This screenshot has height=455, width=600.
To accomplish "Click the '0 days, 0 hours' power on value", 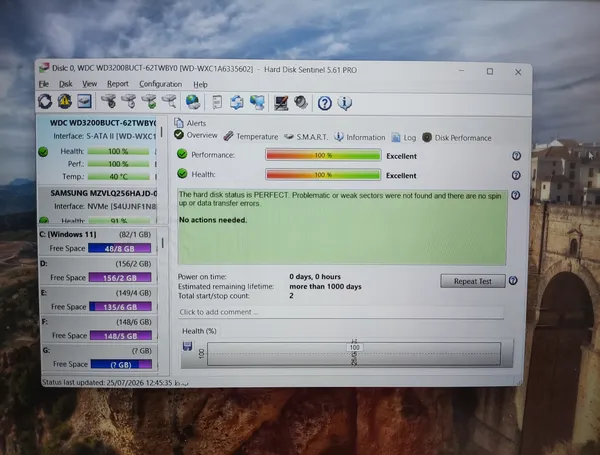I will (315, 276).
